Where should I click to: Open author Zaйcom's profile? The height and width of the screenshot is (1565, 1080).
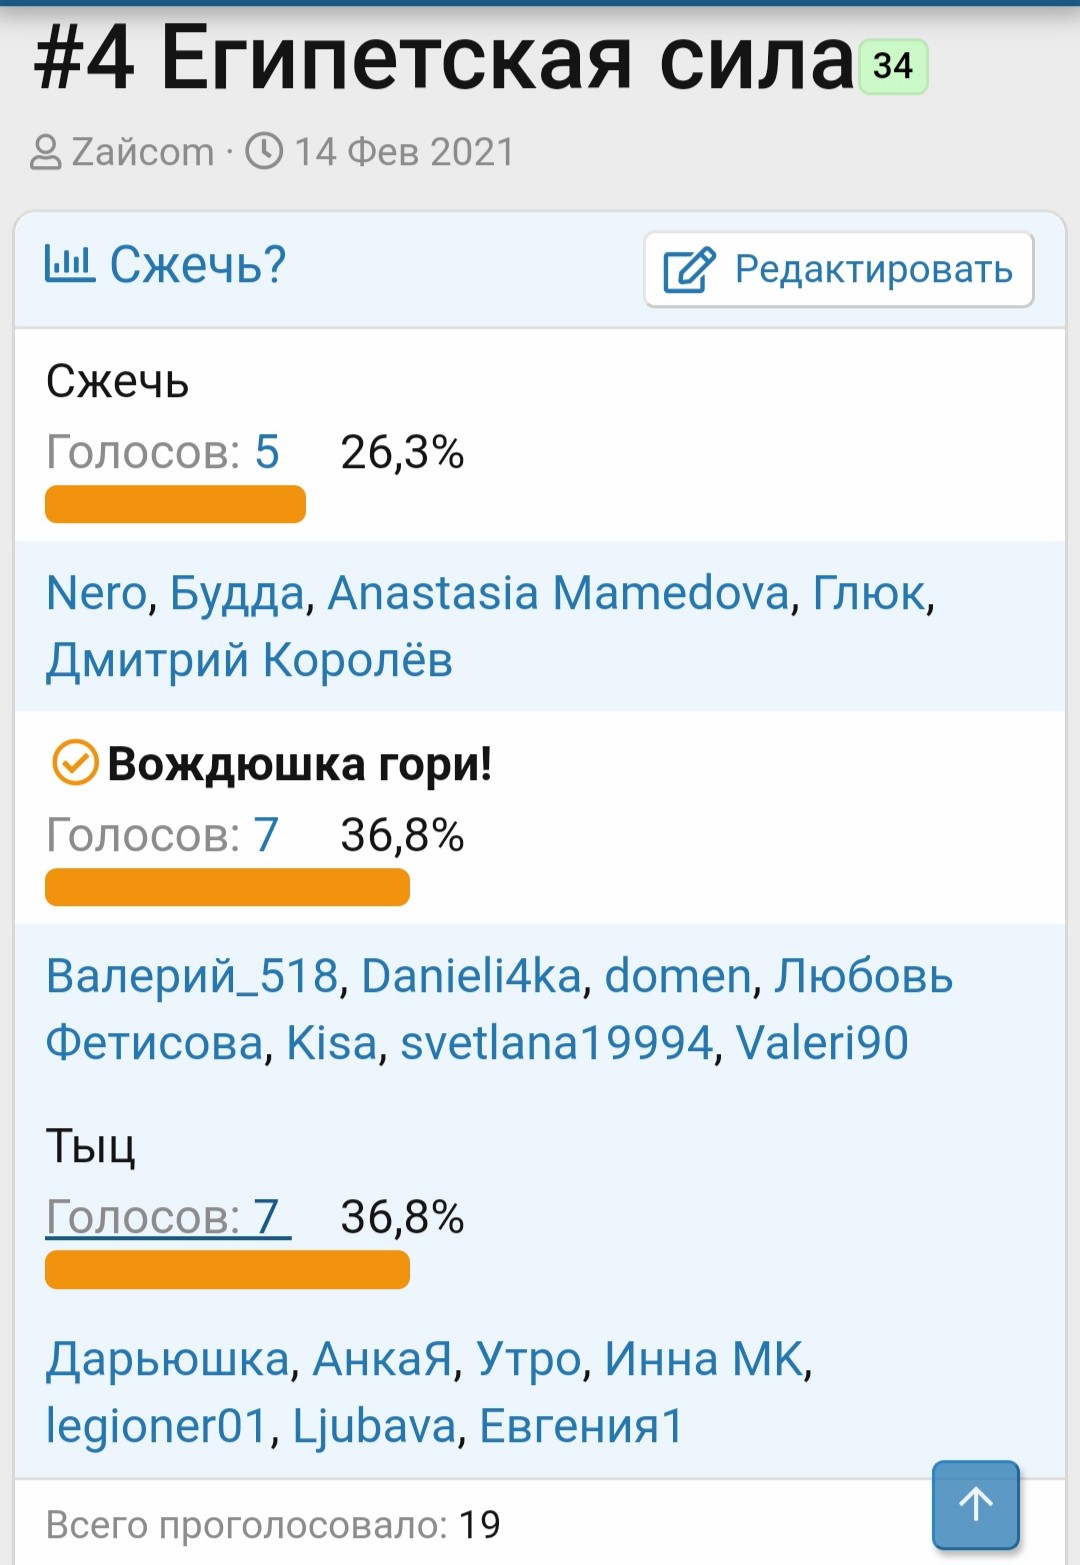coord(143,152)
